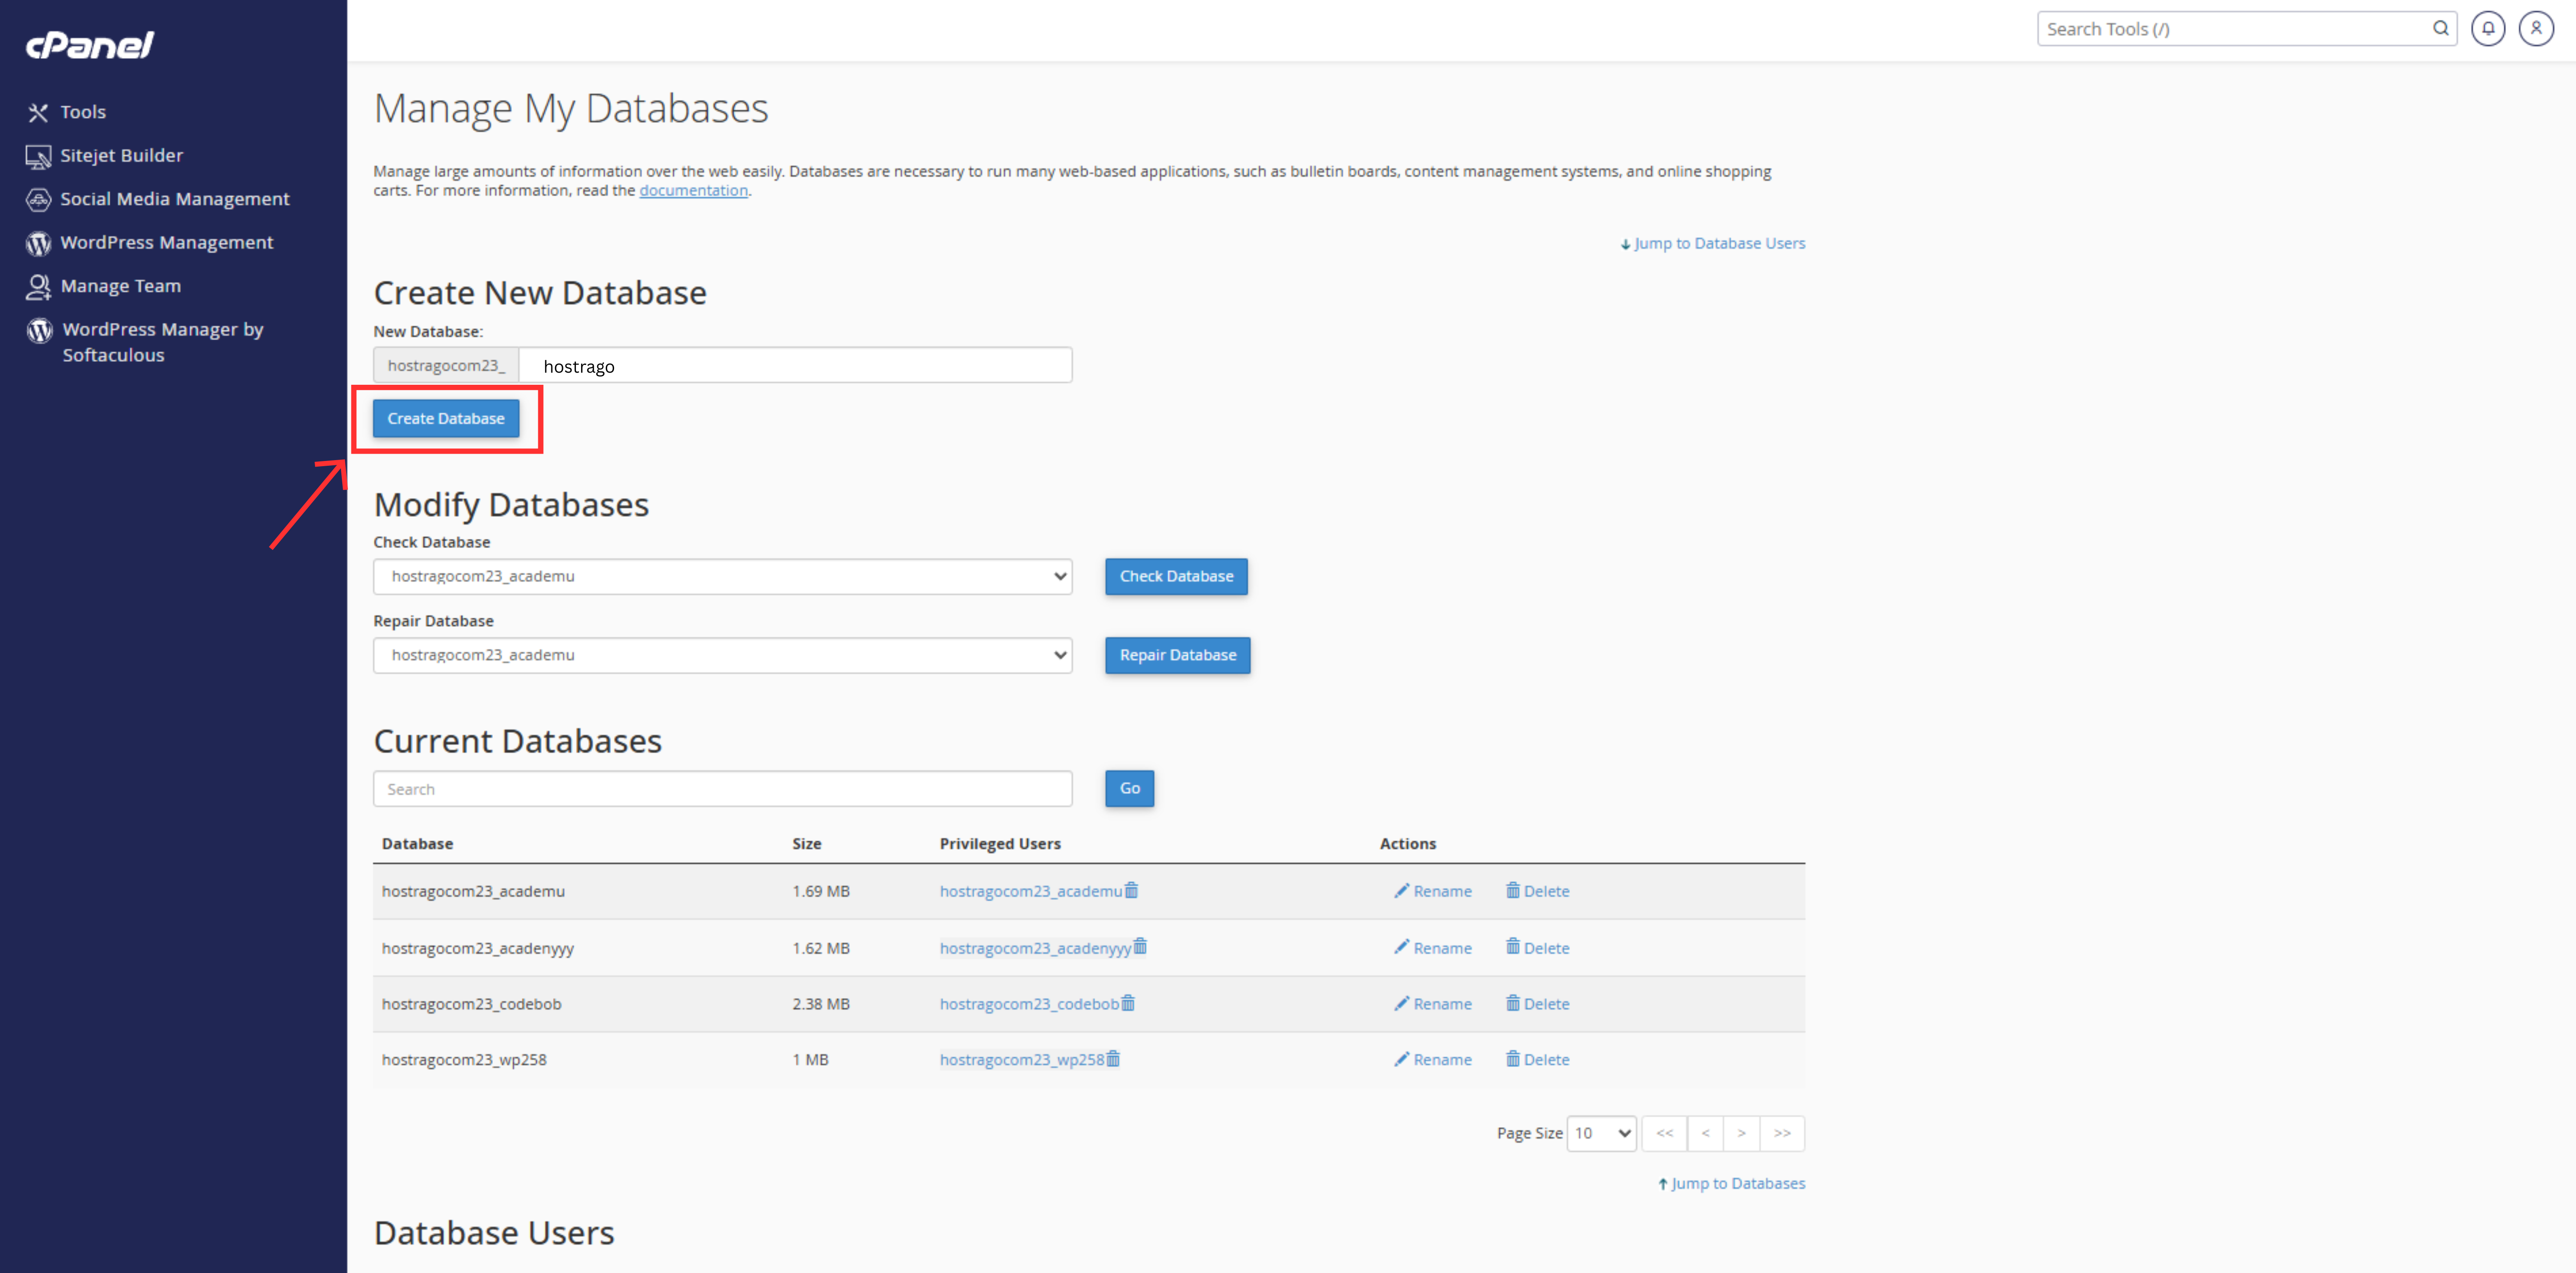
Task: Open privileged user hostragocom23_codebob
Action: point(1029,1004)
